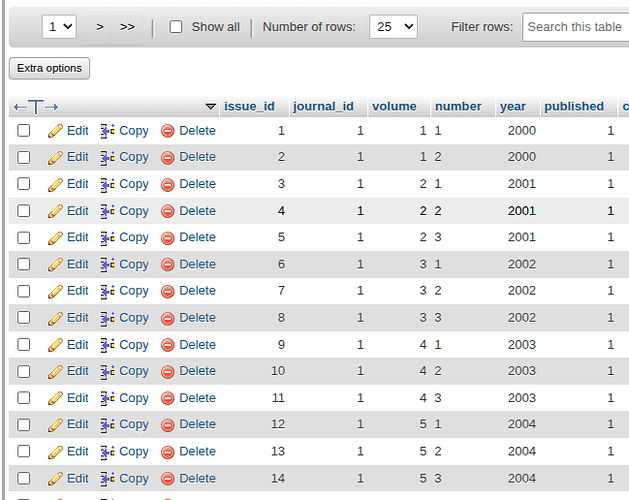This screenshot has width=629, height=500.
Task: Click the Copy icon for issue_id 10
Action: 108,372
